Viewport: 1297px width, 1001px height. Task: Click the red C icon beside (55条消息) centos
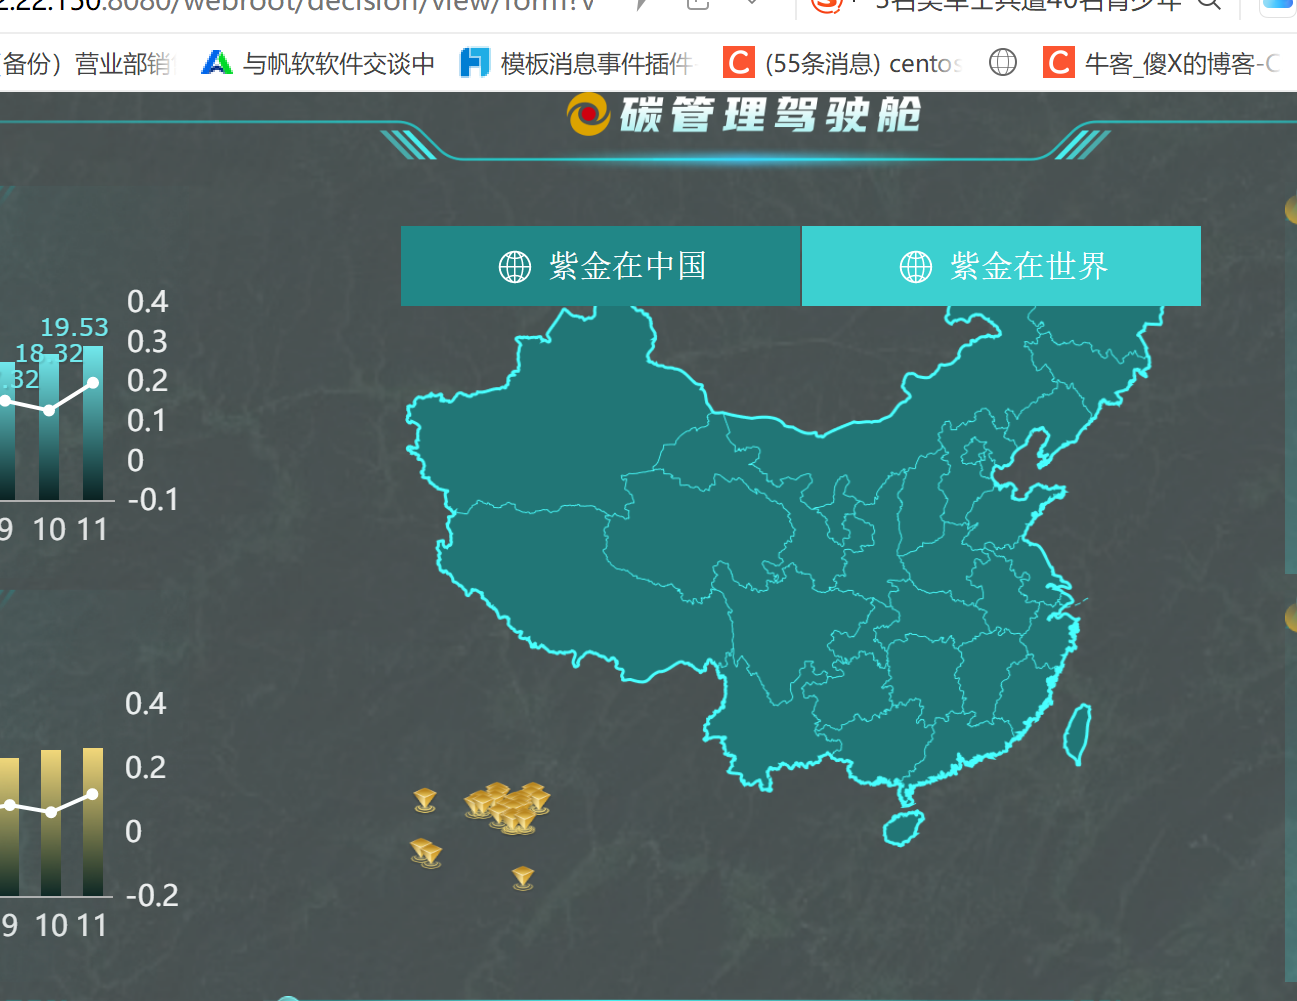[739, 63]
